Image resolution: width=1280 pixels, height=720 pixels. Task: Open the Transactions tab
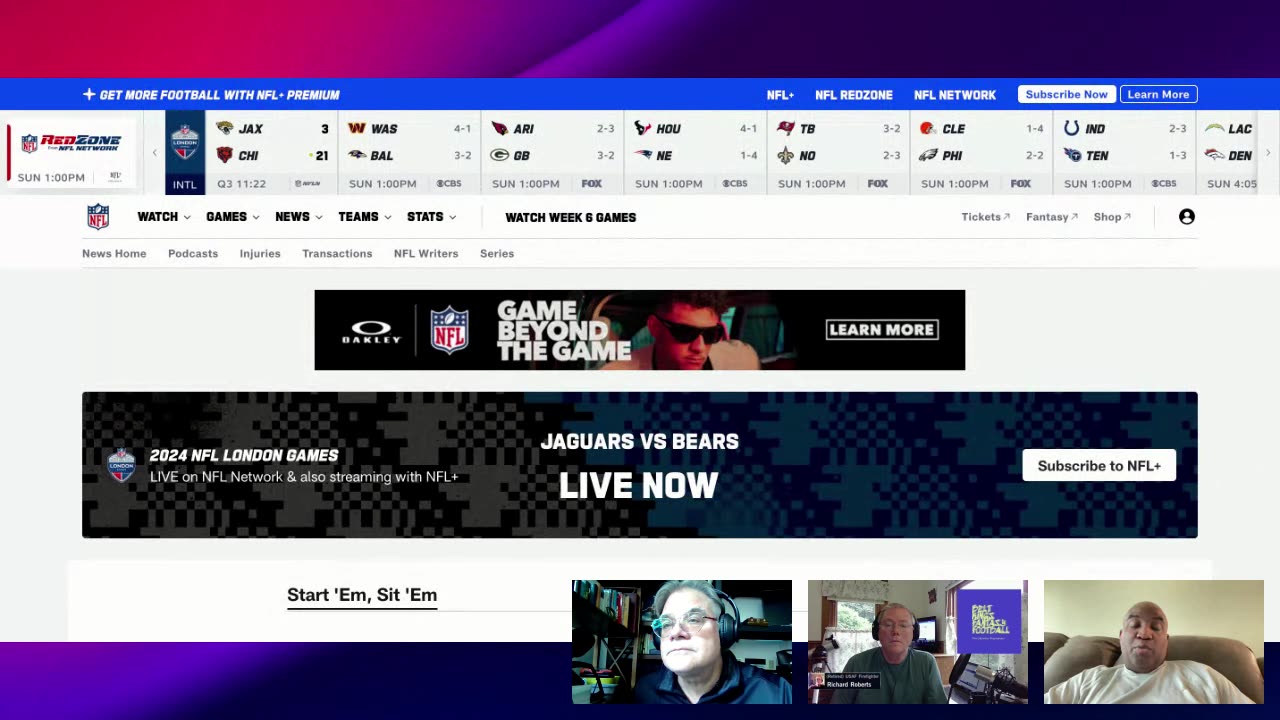click(x=337, y=254)
